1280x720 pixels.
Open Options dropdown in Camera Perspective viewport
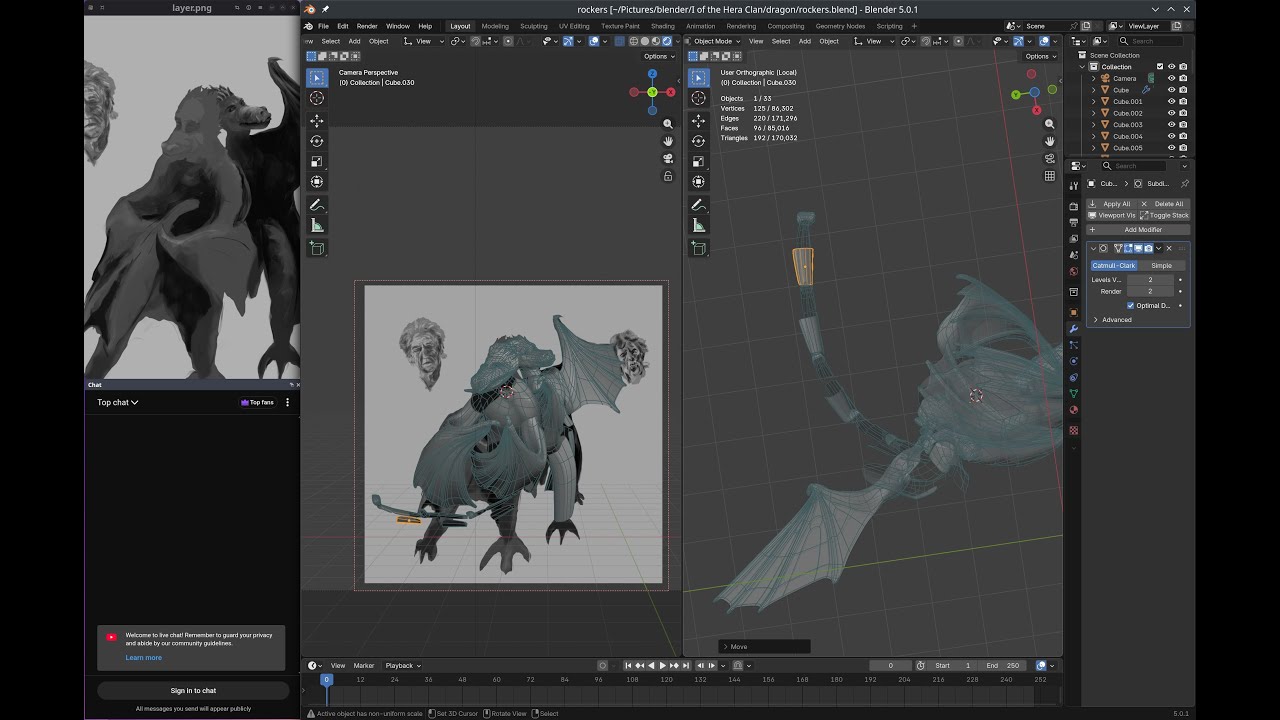coord(660,56)
